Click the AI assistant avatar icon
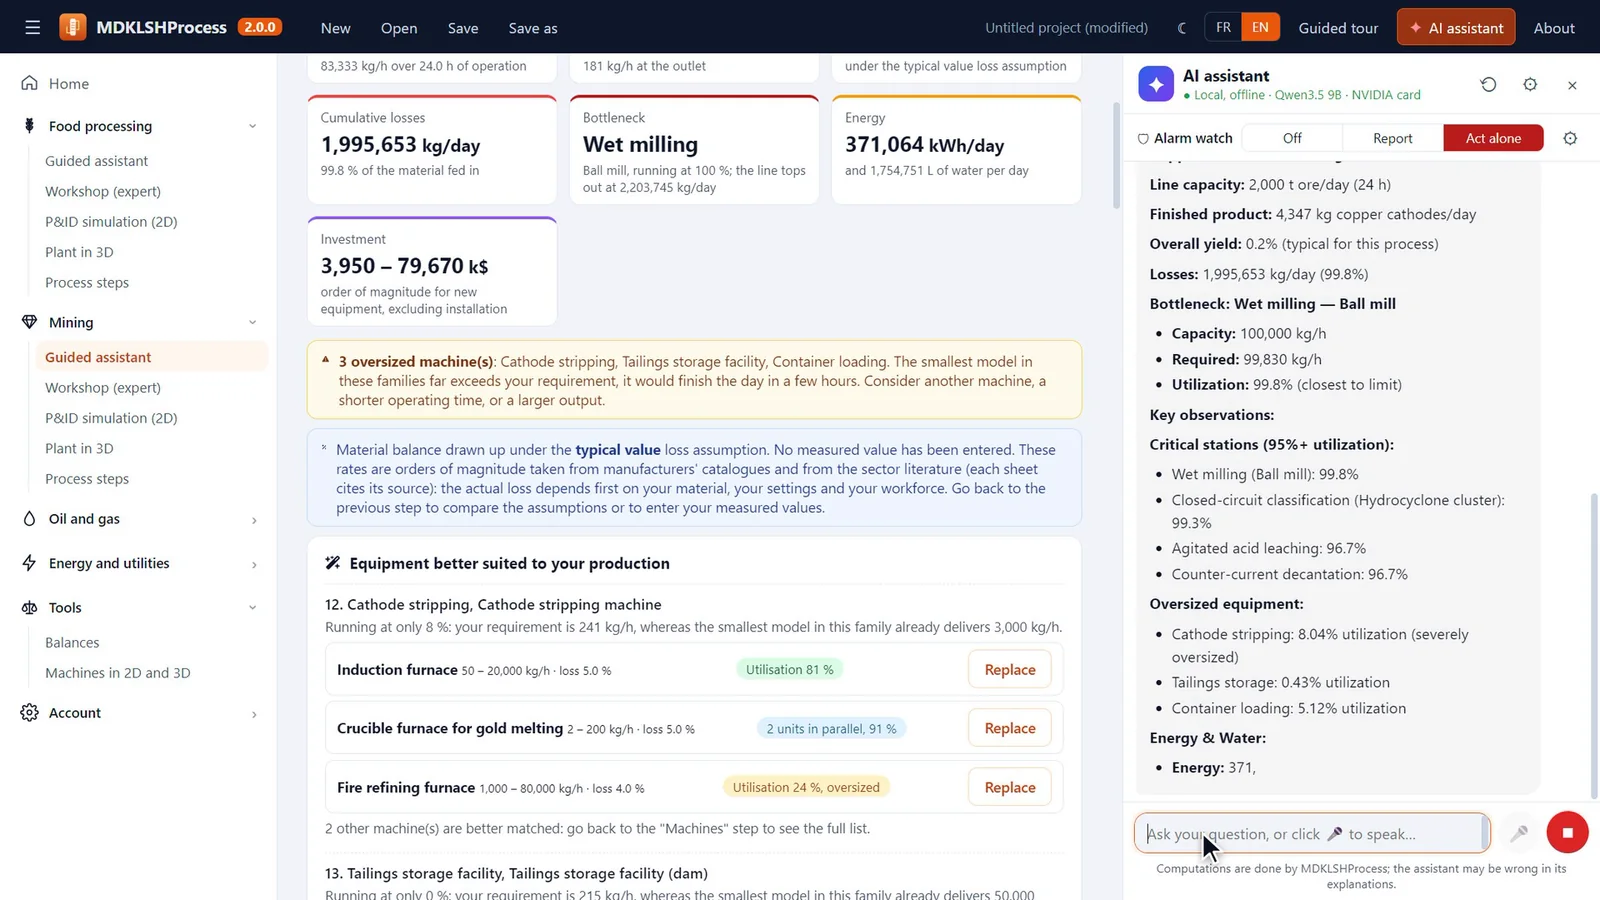Screen dimensions: 1600x900 click(x=1156, y=84)
